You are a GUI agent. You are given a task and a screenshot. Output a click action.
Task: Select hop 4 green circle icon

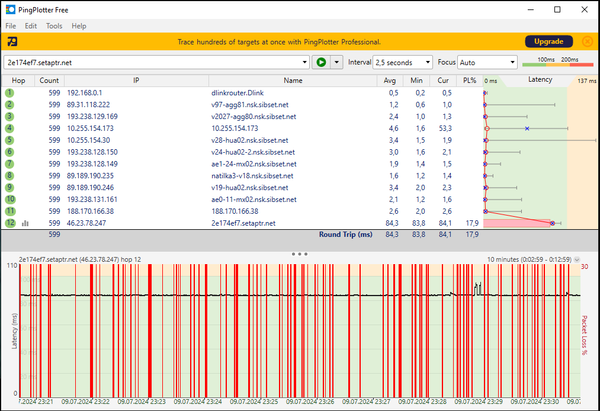click(10, 128)
